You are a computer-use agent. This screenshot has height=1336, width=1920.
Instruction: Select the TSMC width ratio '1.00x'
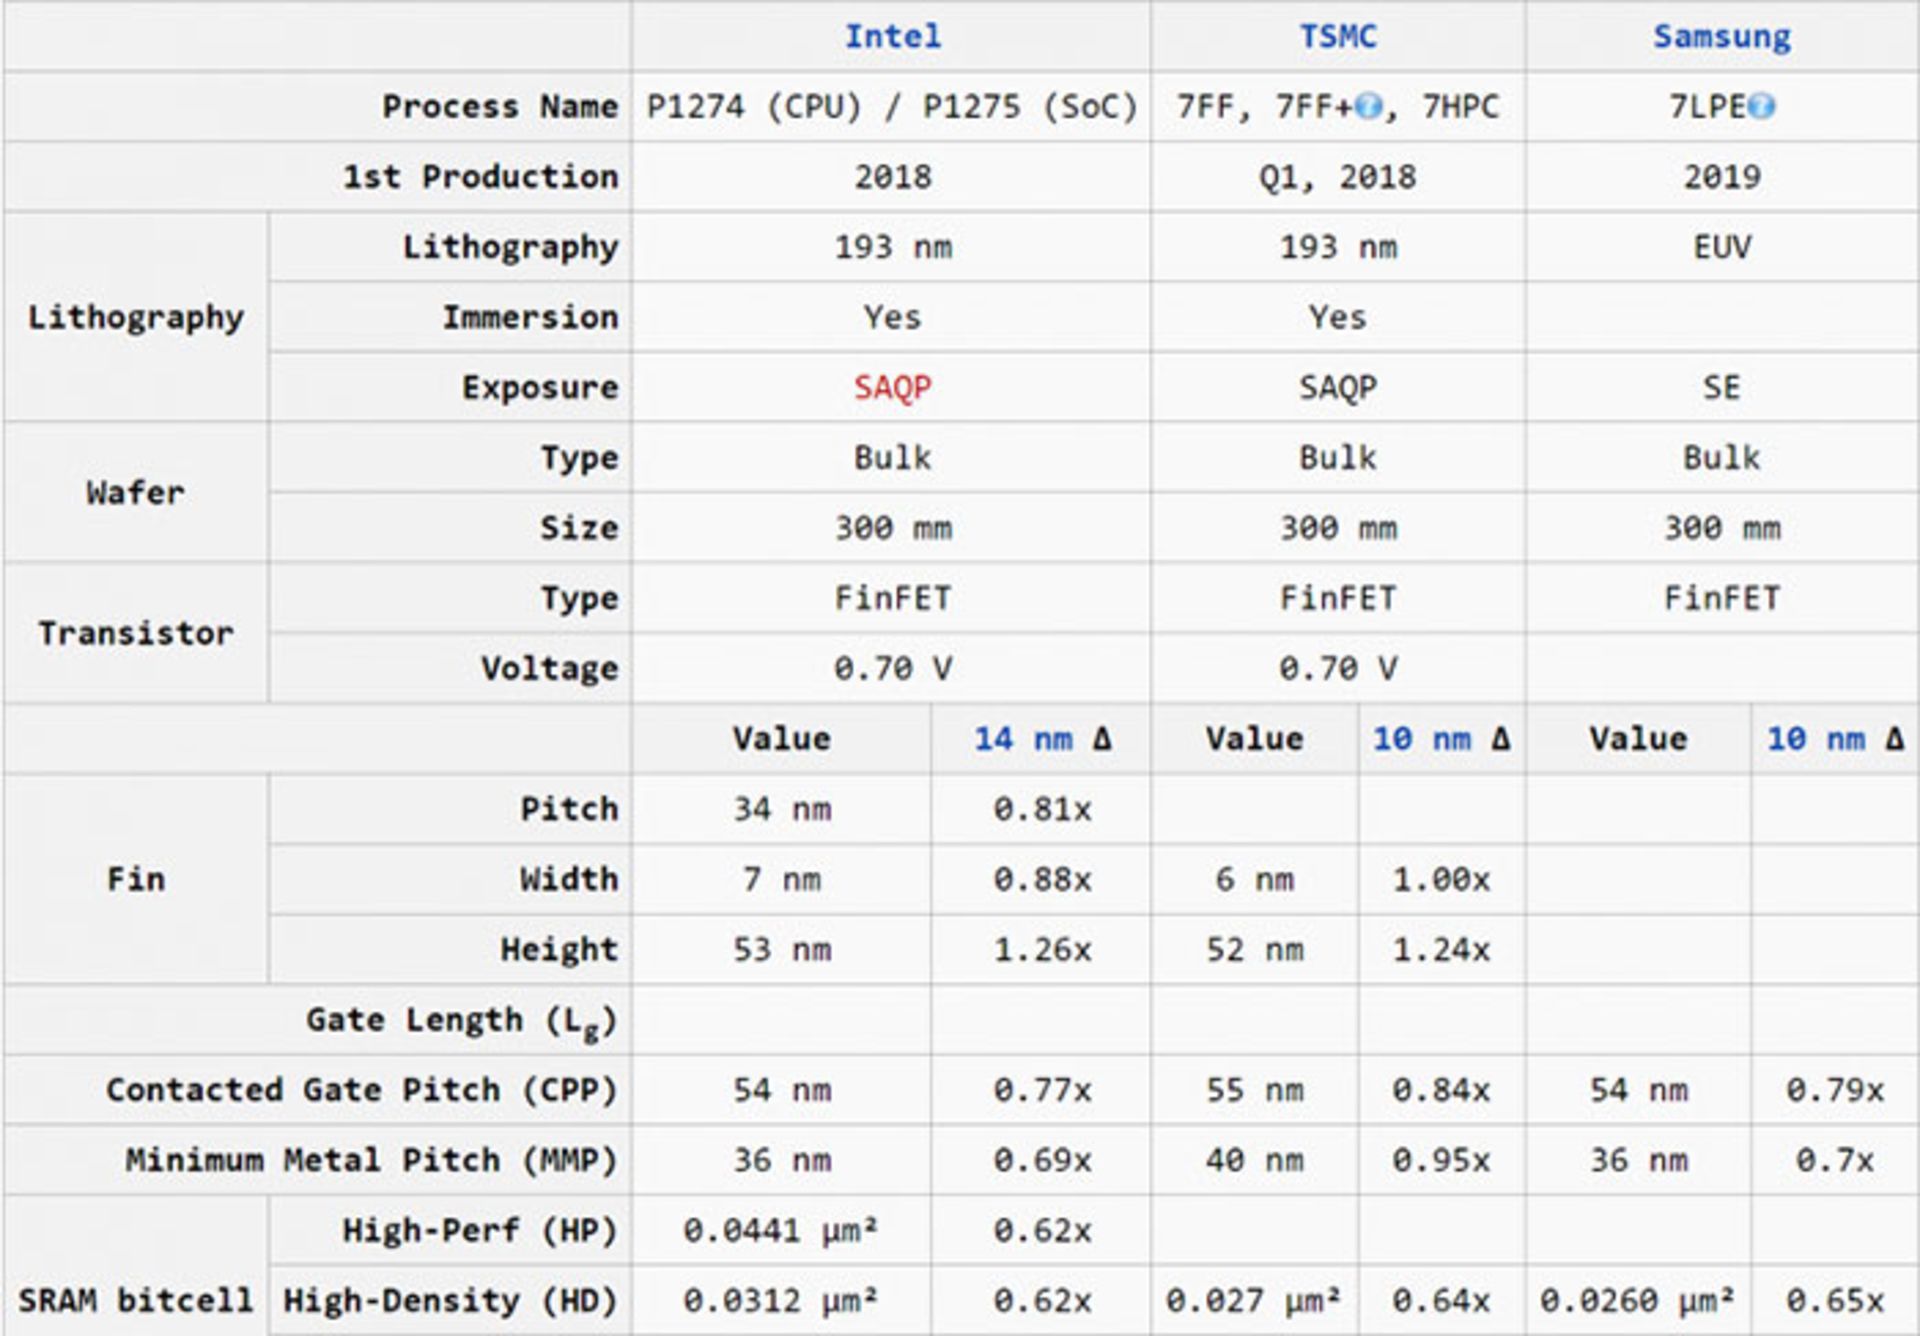tap(1441, 879)
